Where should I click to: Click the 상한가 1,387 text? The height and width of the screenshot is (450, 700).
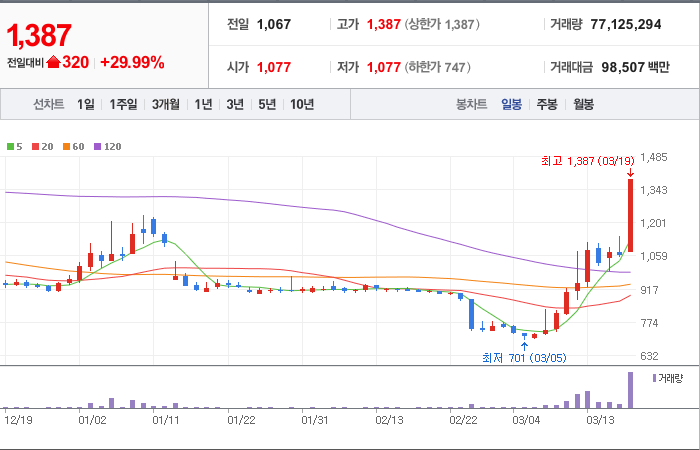tap(442, 24)
